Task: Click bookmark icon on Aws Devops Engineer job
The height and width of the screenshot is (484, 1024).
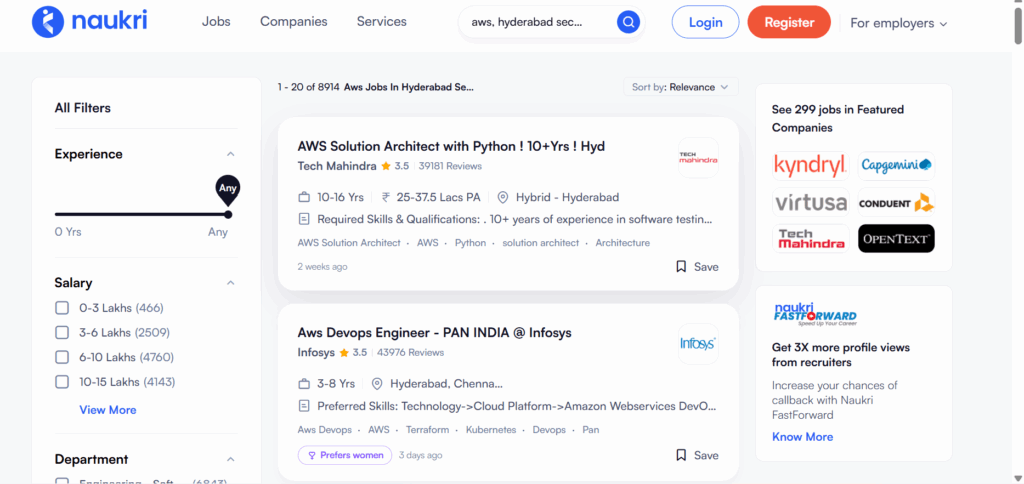Action: (681, 455)
